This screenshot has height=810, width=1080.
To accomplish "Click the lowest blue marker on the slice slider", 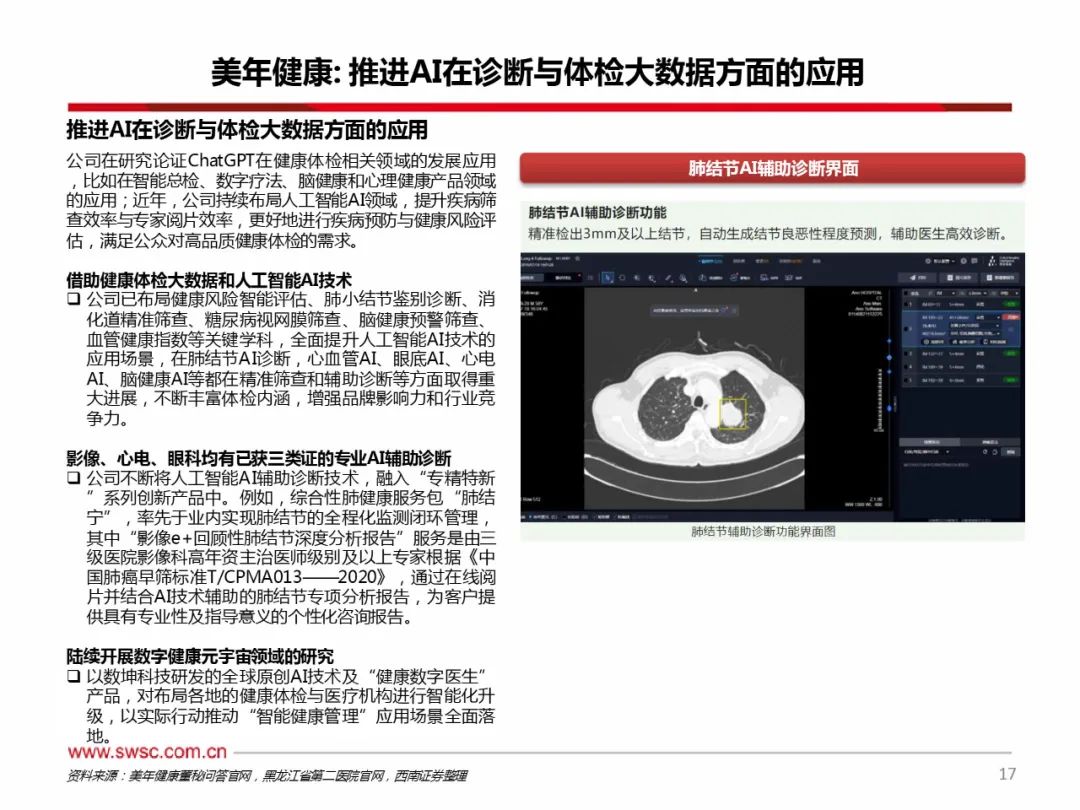I will (889, 408).
